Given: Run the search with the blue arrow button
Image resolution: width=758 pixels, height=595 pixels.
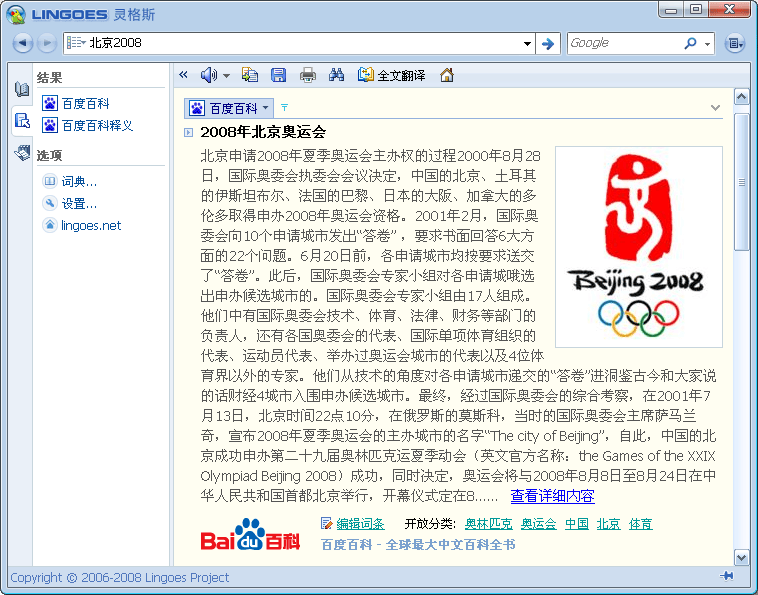Looking at the screenshot, I should (548, 44).
